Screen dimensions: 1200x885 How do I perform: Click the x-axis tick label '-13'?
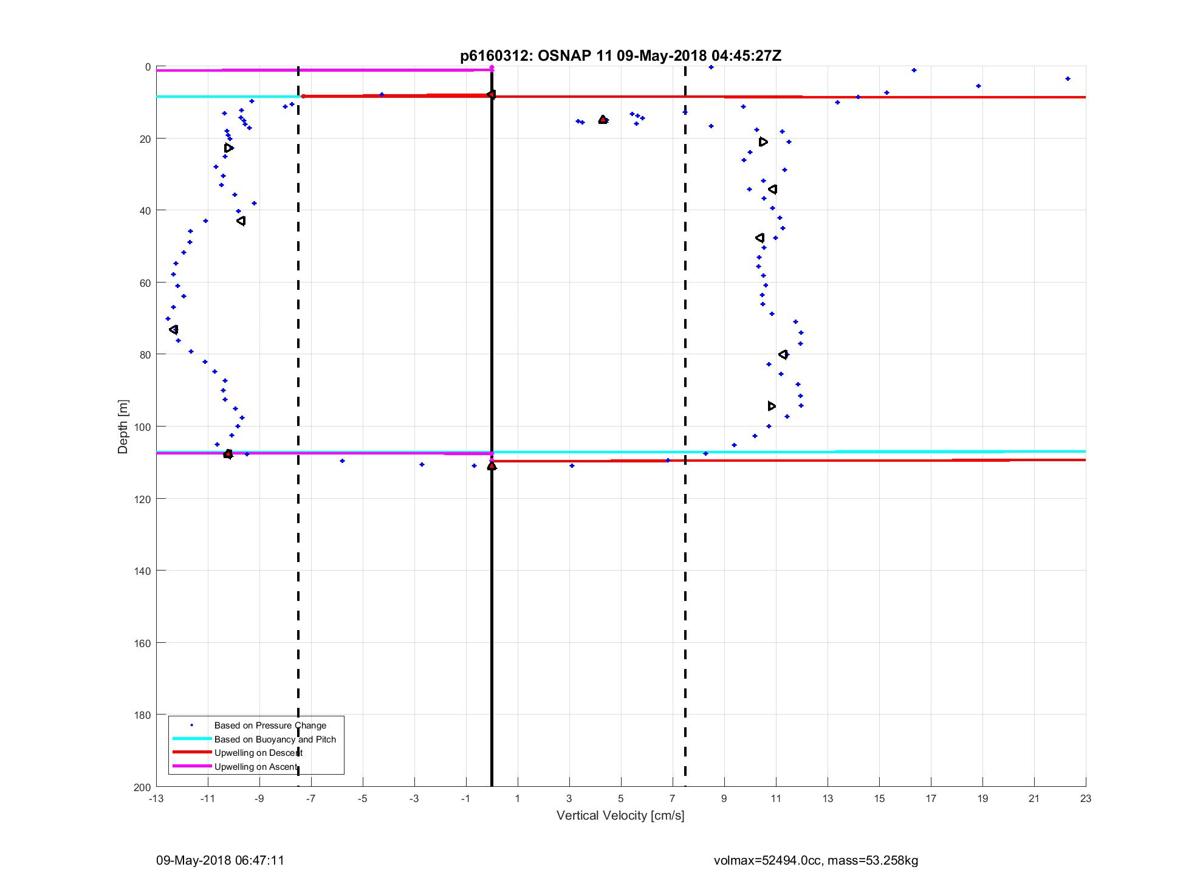(x=156, y=799)
